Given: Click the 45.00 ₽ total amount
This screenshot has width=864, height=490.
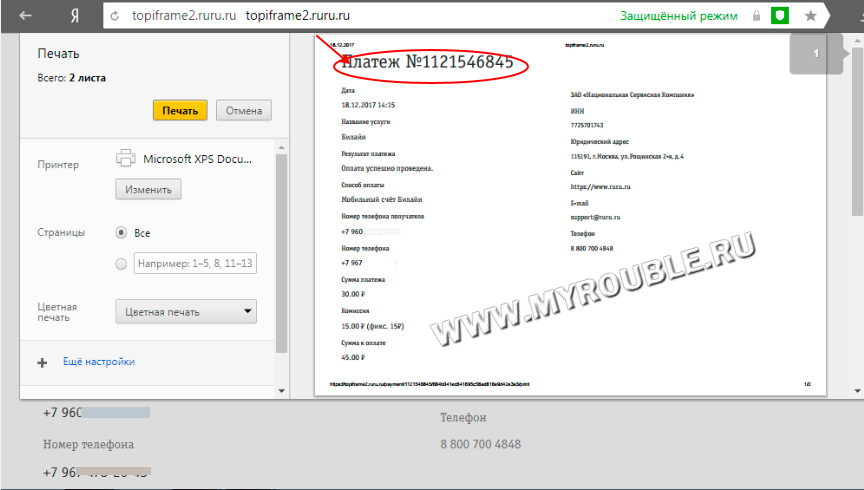Looking at the screenshot, I should pyautogui.click(x=353, y=357).
